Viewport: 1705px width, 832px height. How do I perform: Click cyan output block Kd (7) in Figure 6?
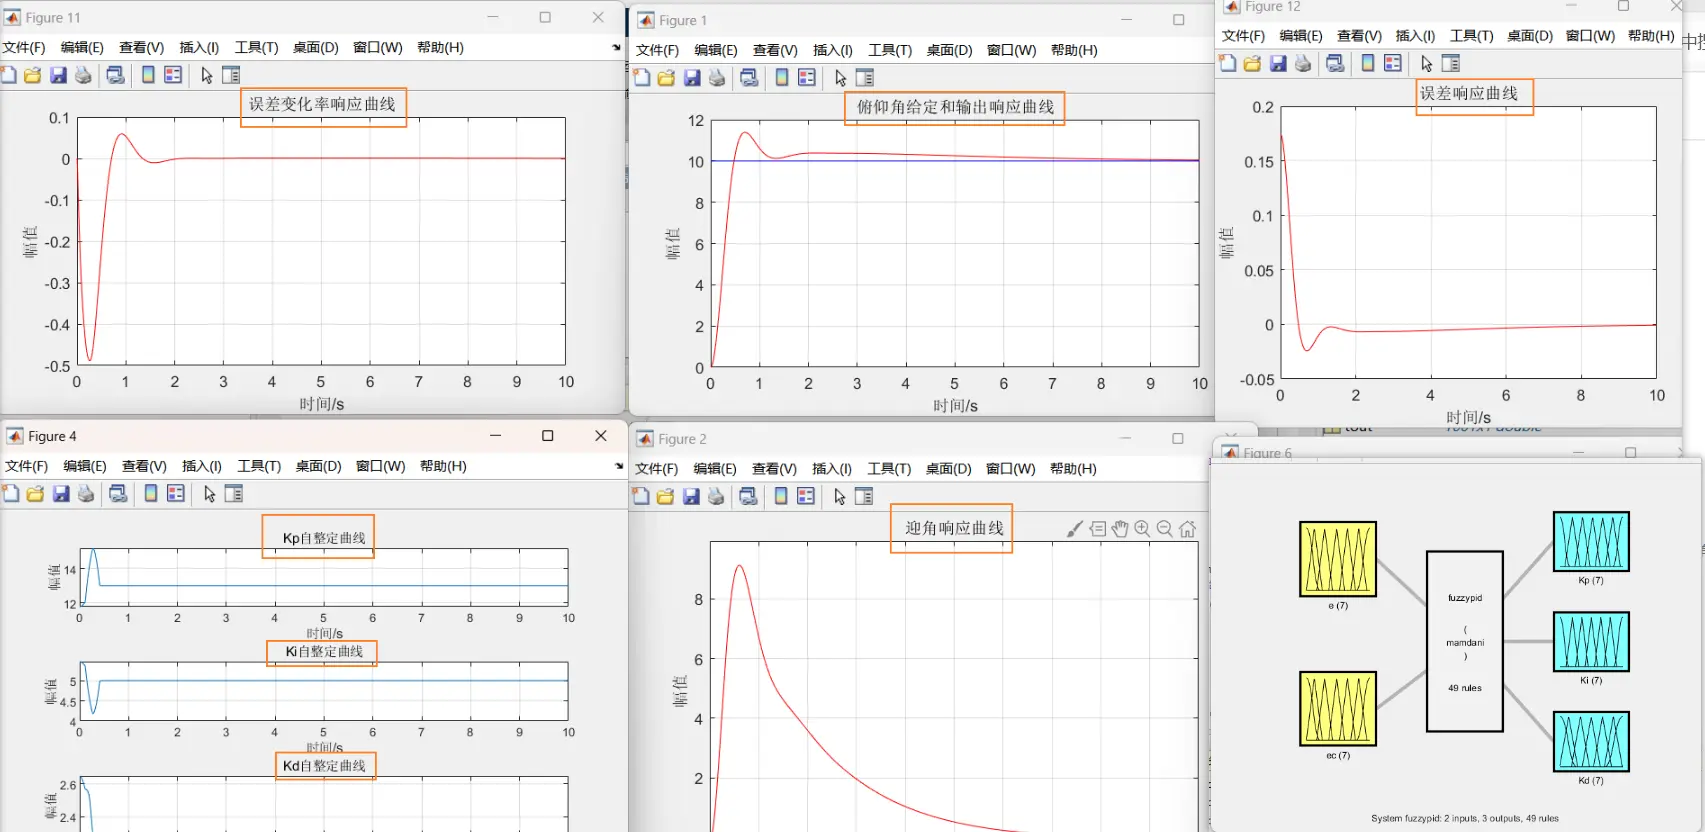1591,742
